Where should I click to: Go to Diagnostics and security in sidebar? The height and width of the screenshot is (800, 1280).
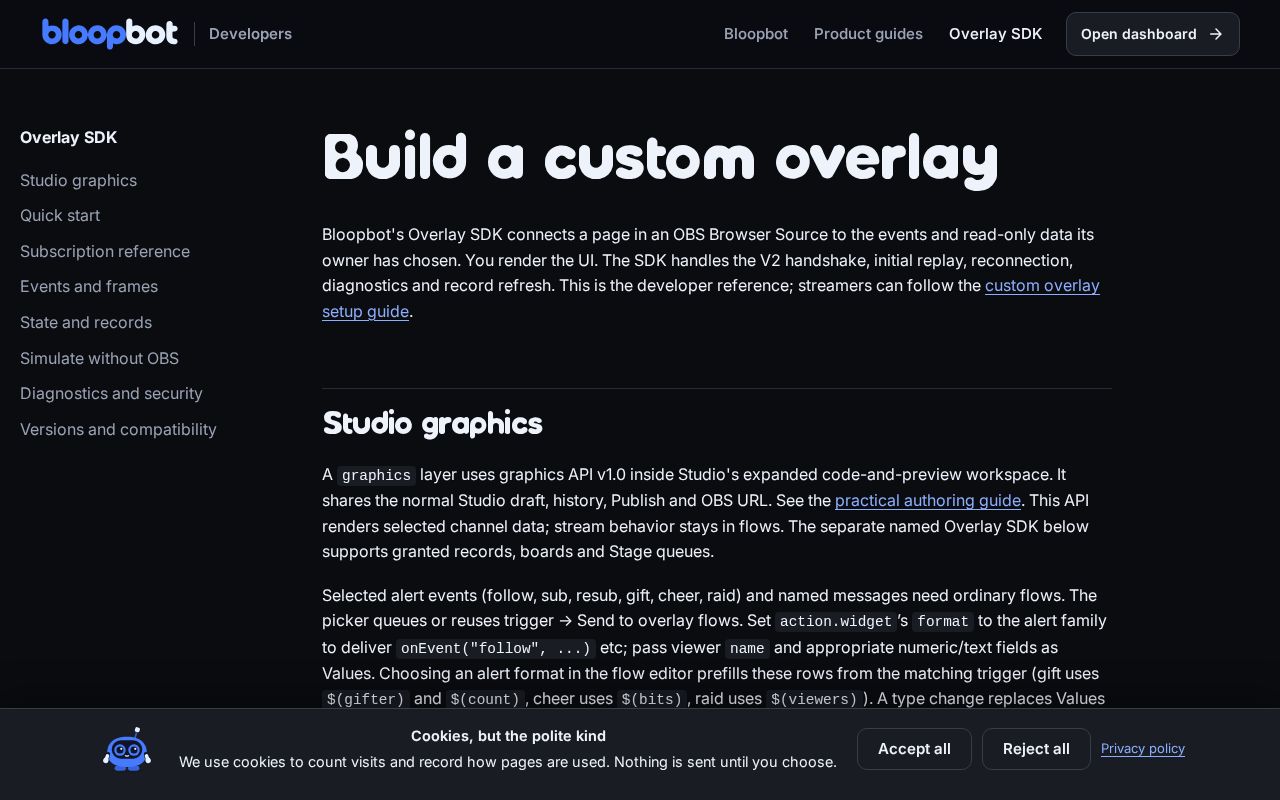[111, 393]
